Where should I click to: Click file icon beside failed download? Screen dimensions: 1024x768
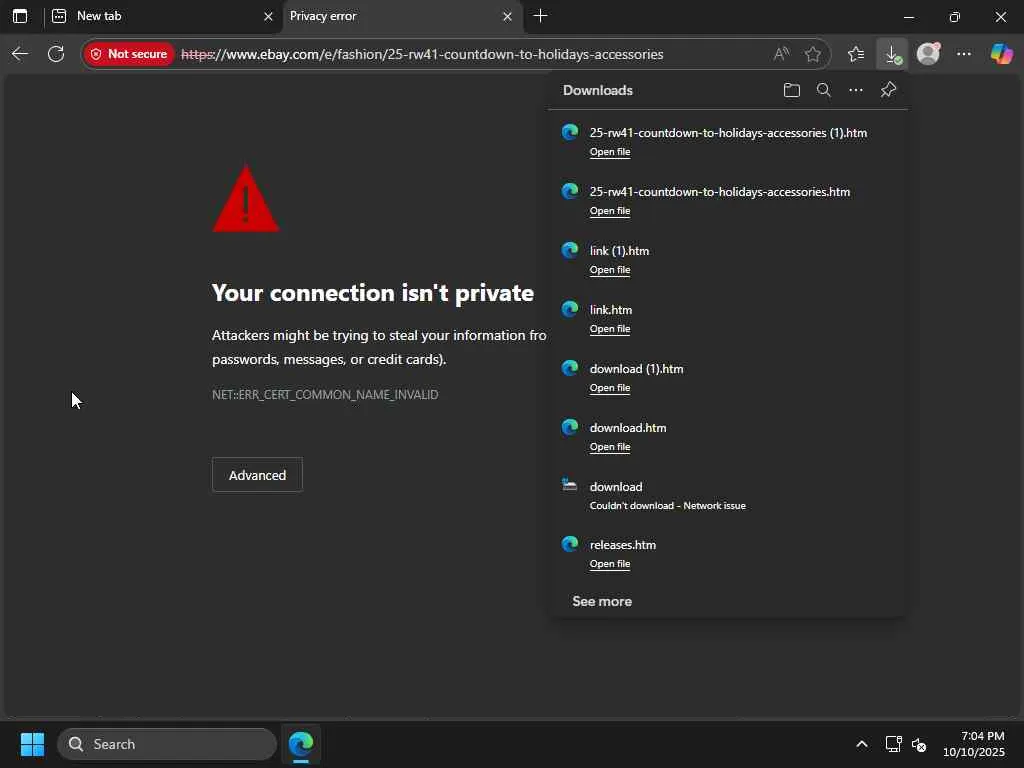(569, 485)
